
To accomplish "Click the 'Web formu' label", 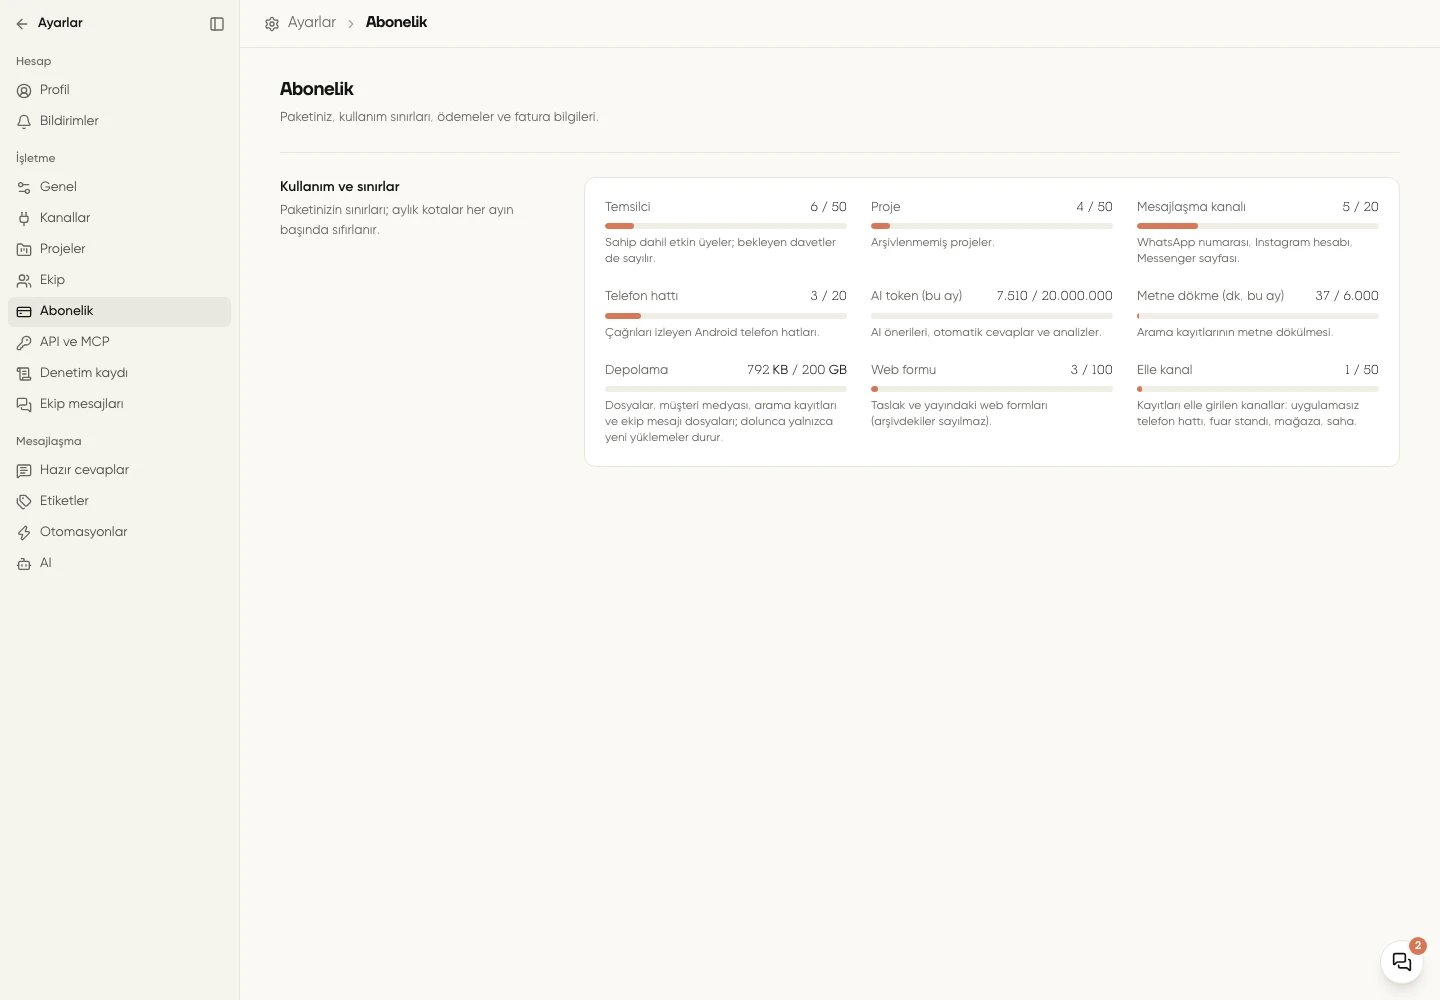I will point(904,370).
